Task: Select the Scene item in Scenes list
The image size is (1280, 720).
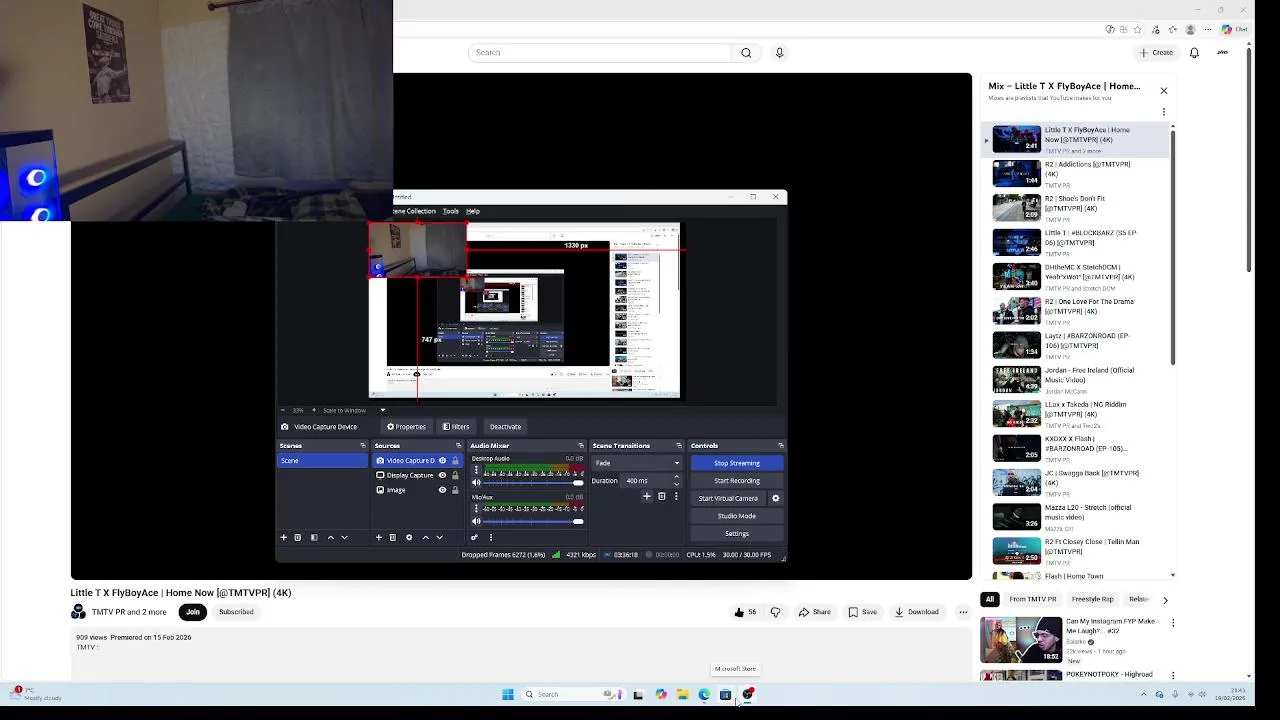Action: [x=322, y=461]
